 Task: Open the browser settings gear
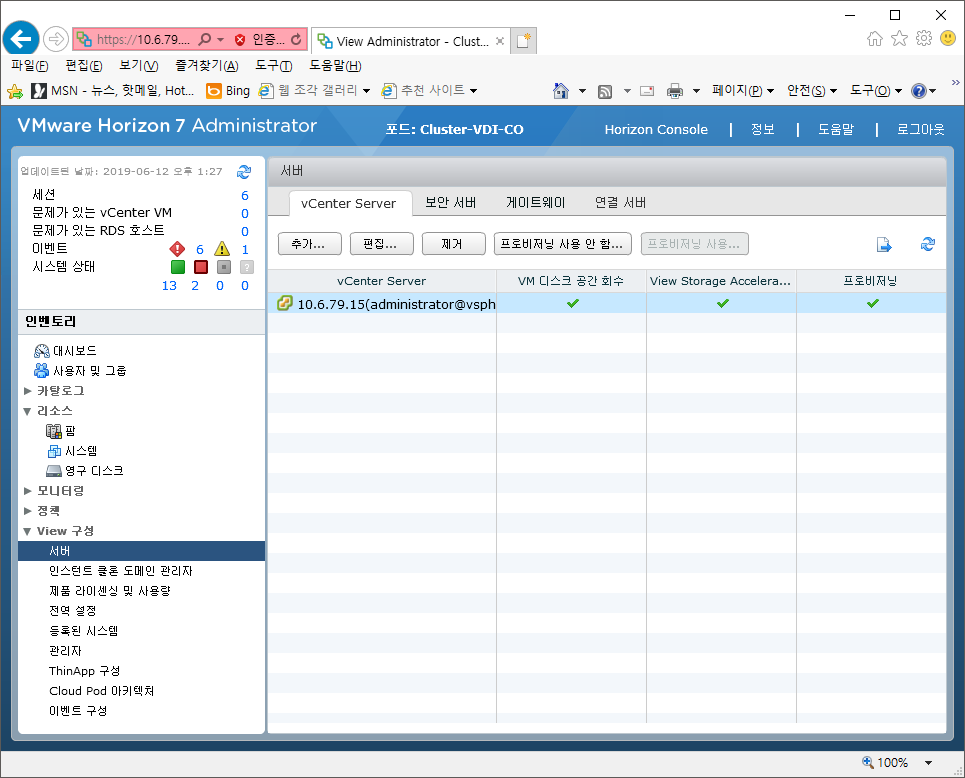coord(924,39)
